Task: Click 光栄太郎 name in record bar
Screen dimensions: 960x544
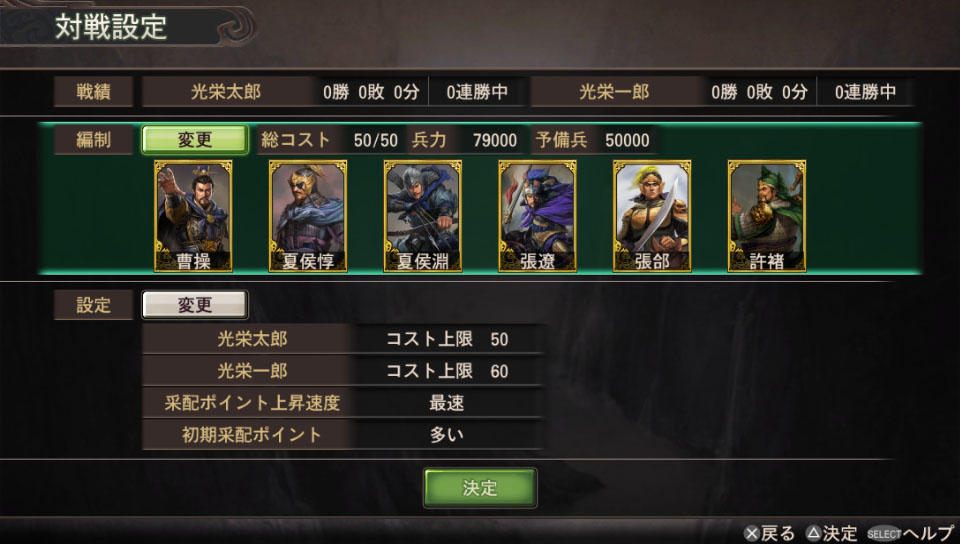Action: (226, 92)
